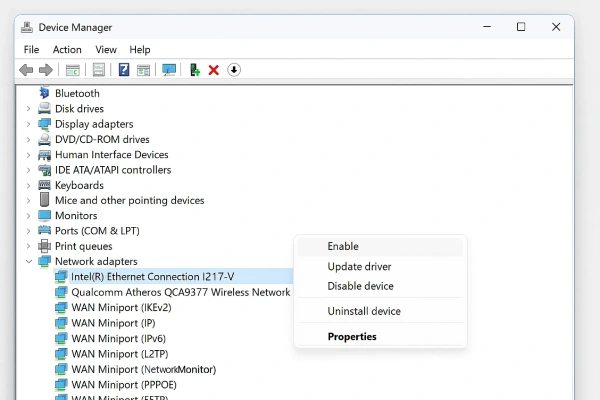
Task: Expand the Monitors node
Action: [28, 216]
